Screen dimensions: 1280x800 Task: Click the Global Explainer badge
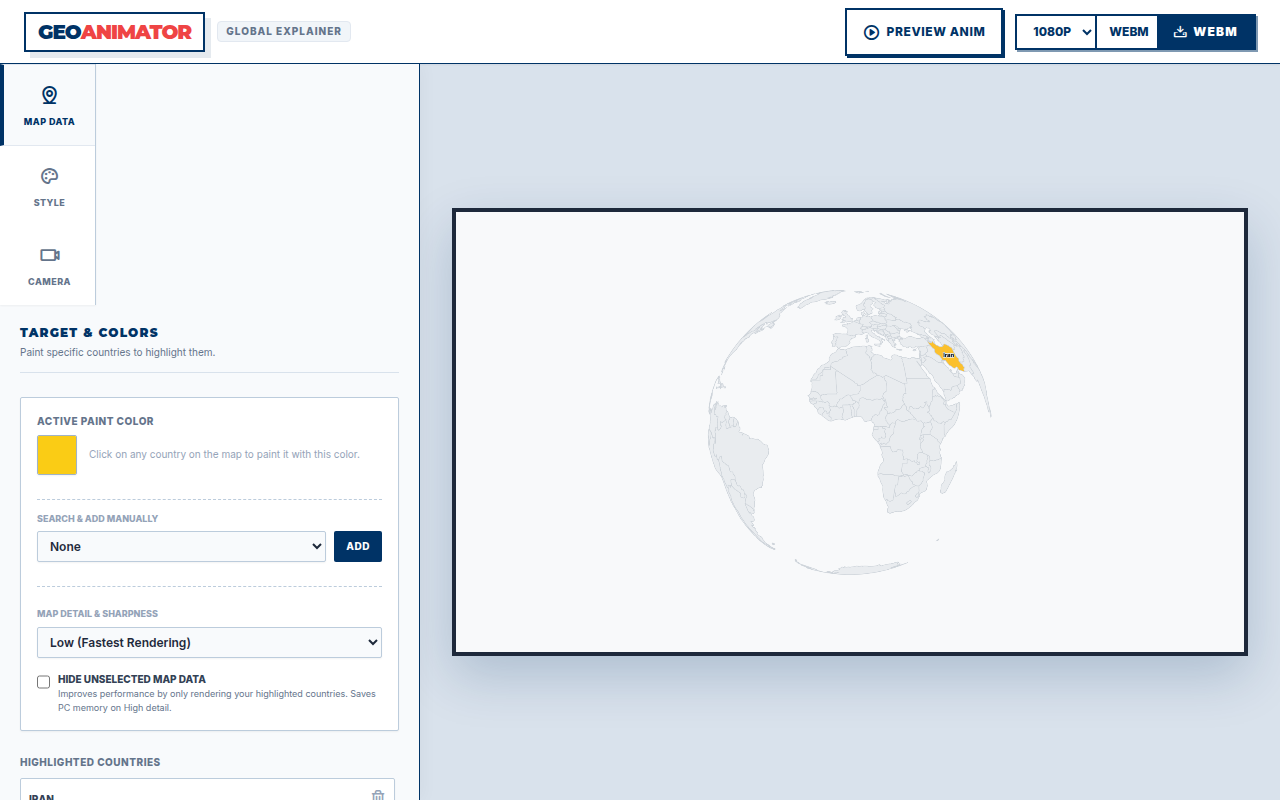(x=284, y=31)
